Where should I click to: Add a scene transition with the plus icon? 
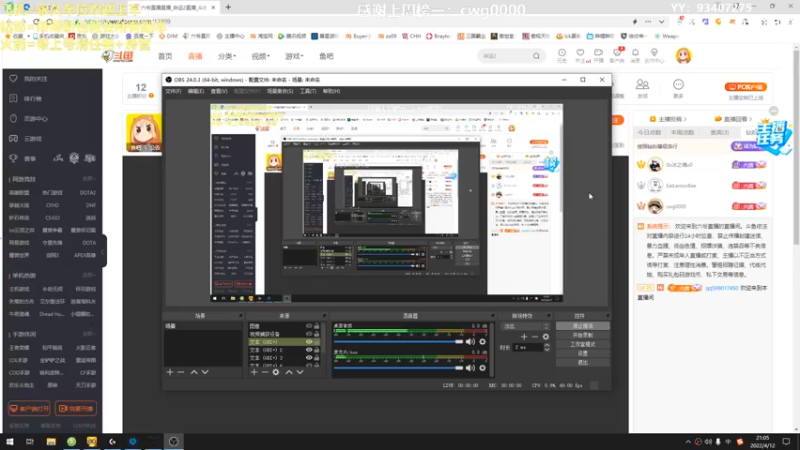click(x=524, y=337)
